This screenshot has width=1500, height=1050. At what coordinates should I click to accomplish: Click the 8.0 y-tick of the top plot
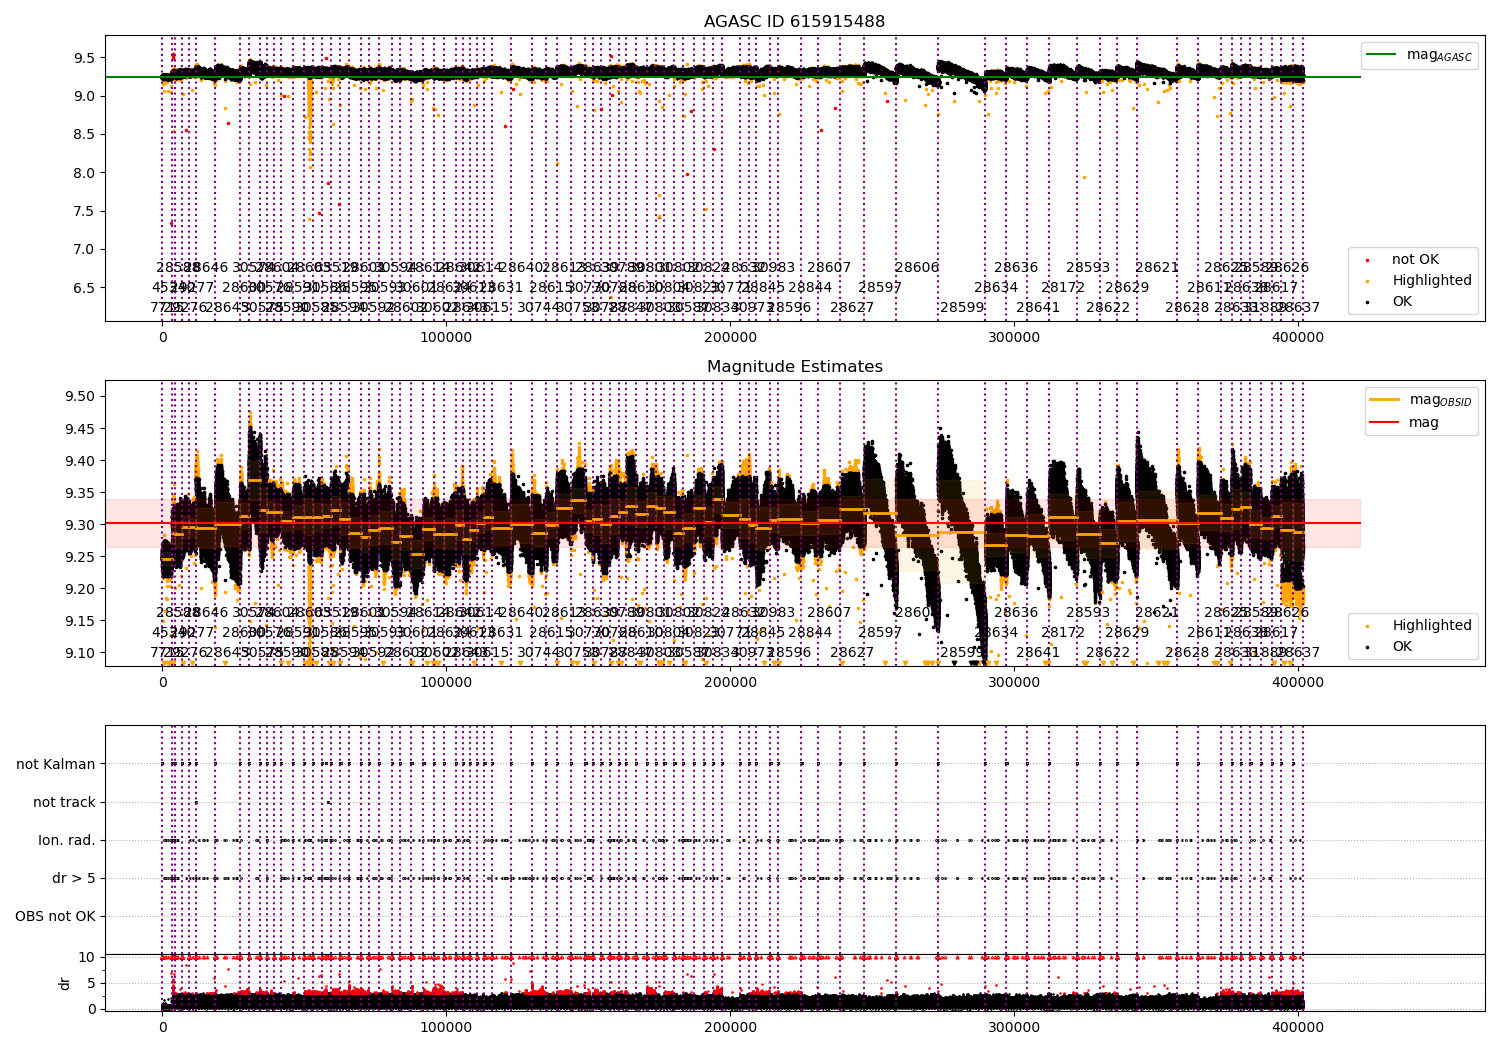coord(84,173)
